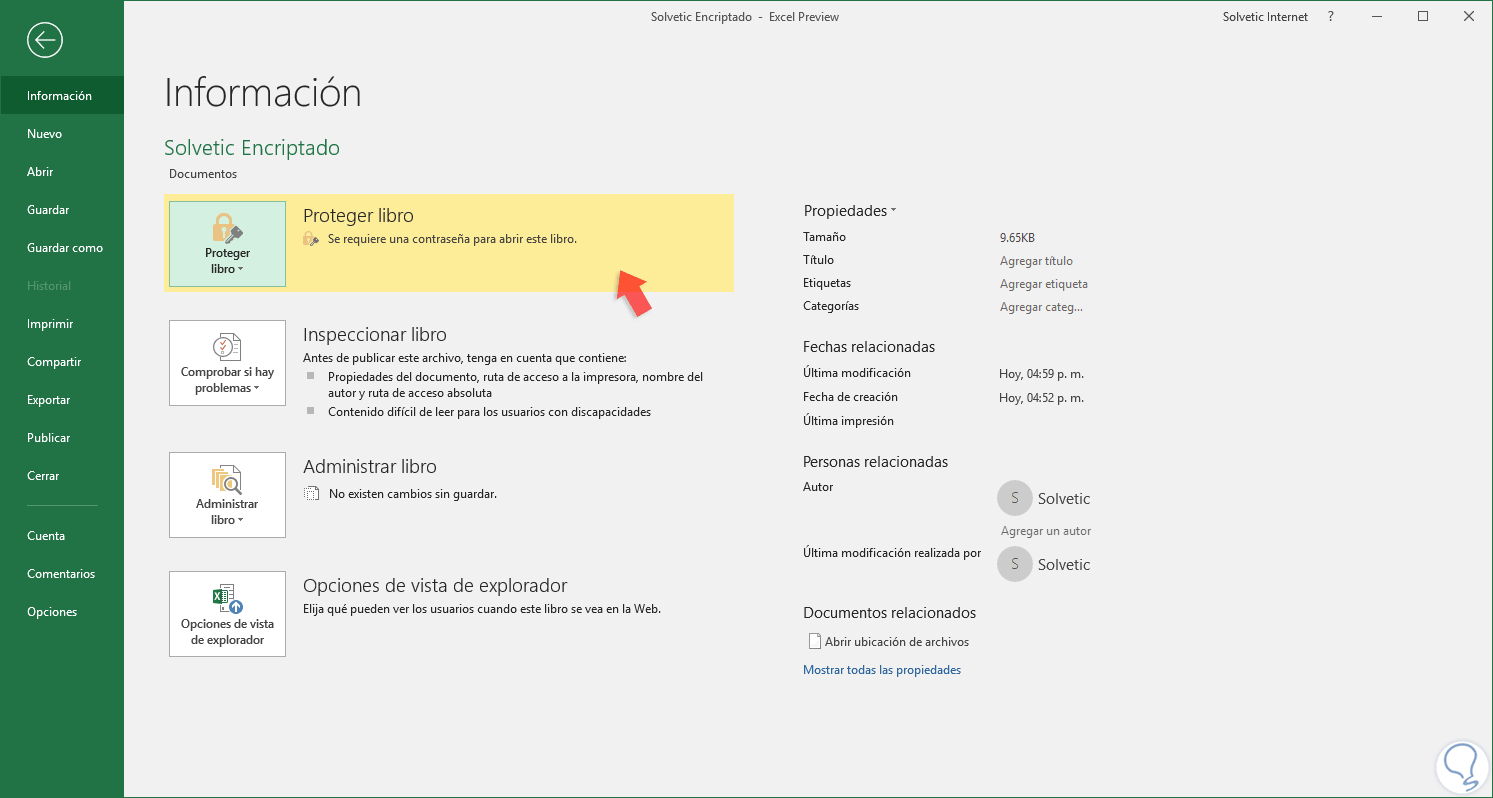Choose Cerrar in the sidebar
The width and height of the screenshot is (1493, 798).
coord(62,476)
